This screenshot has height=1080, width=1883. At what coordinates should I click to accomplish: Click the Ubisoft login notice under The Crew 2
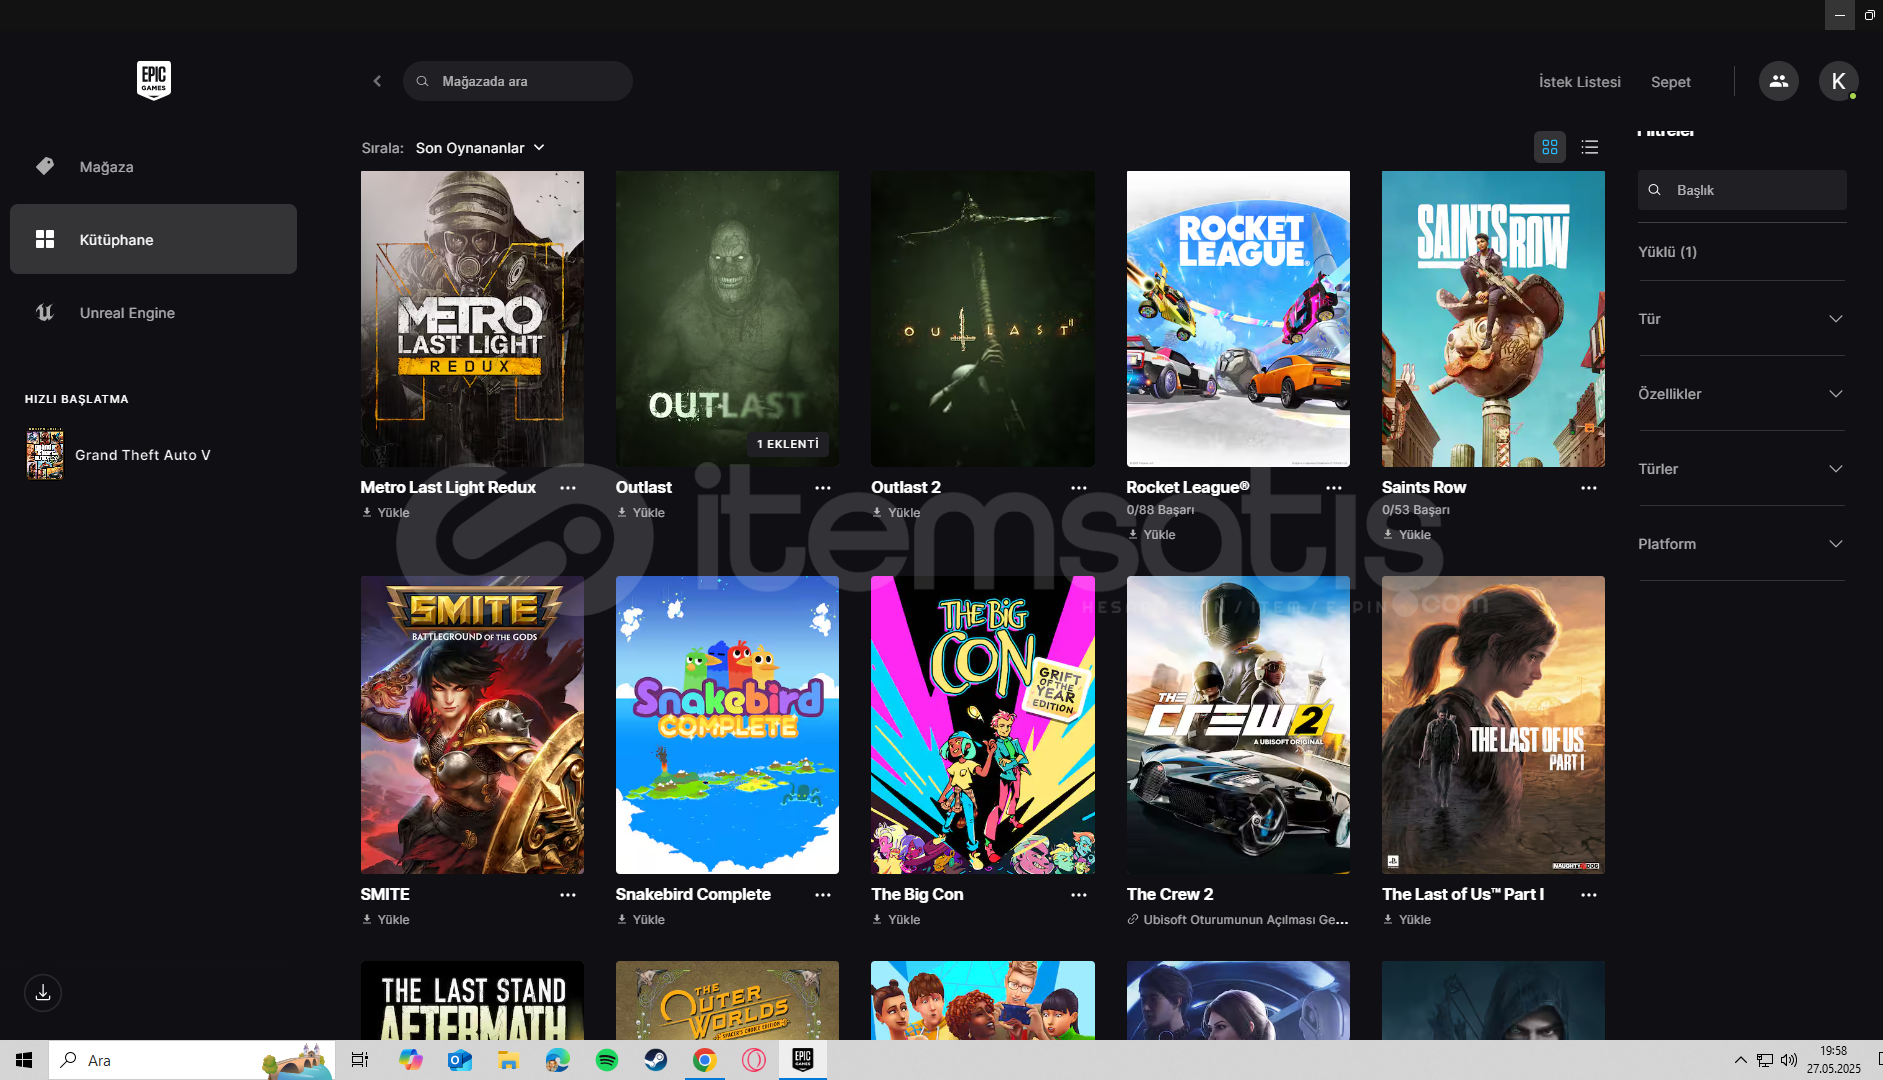click(1238, 920)
